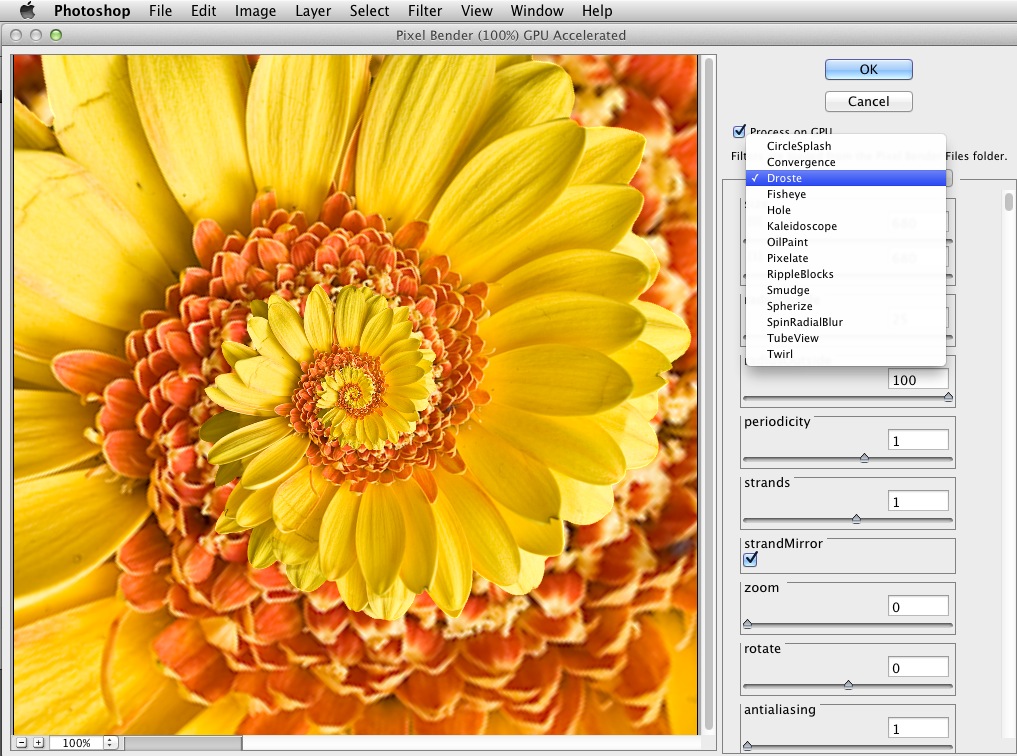Click the rotate slider handle
1017x756 pixels.
tap(848, 685)
